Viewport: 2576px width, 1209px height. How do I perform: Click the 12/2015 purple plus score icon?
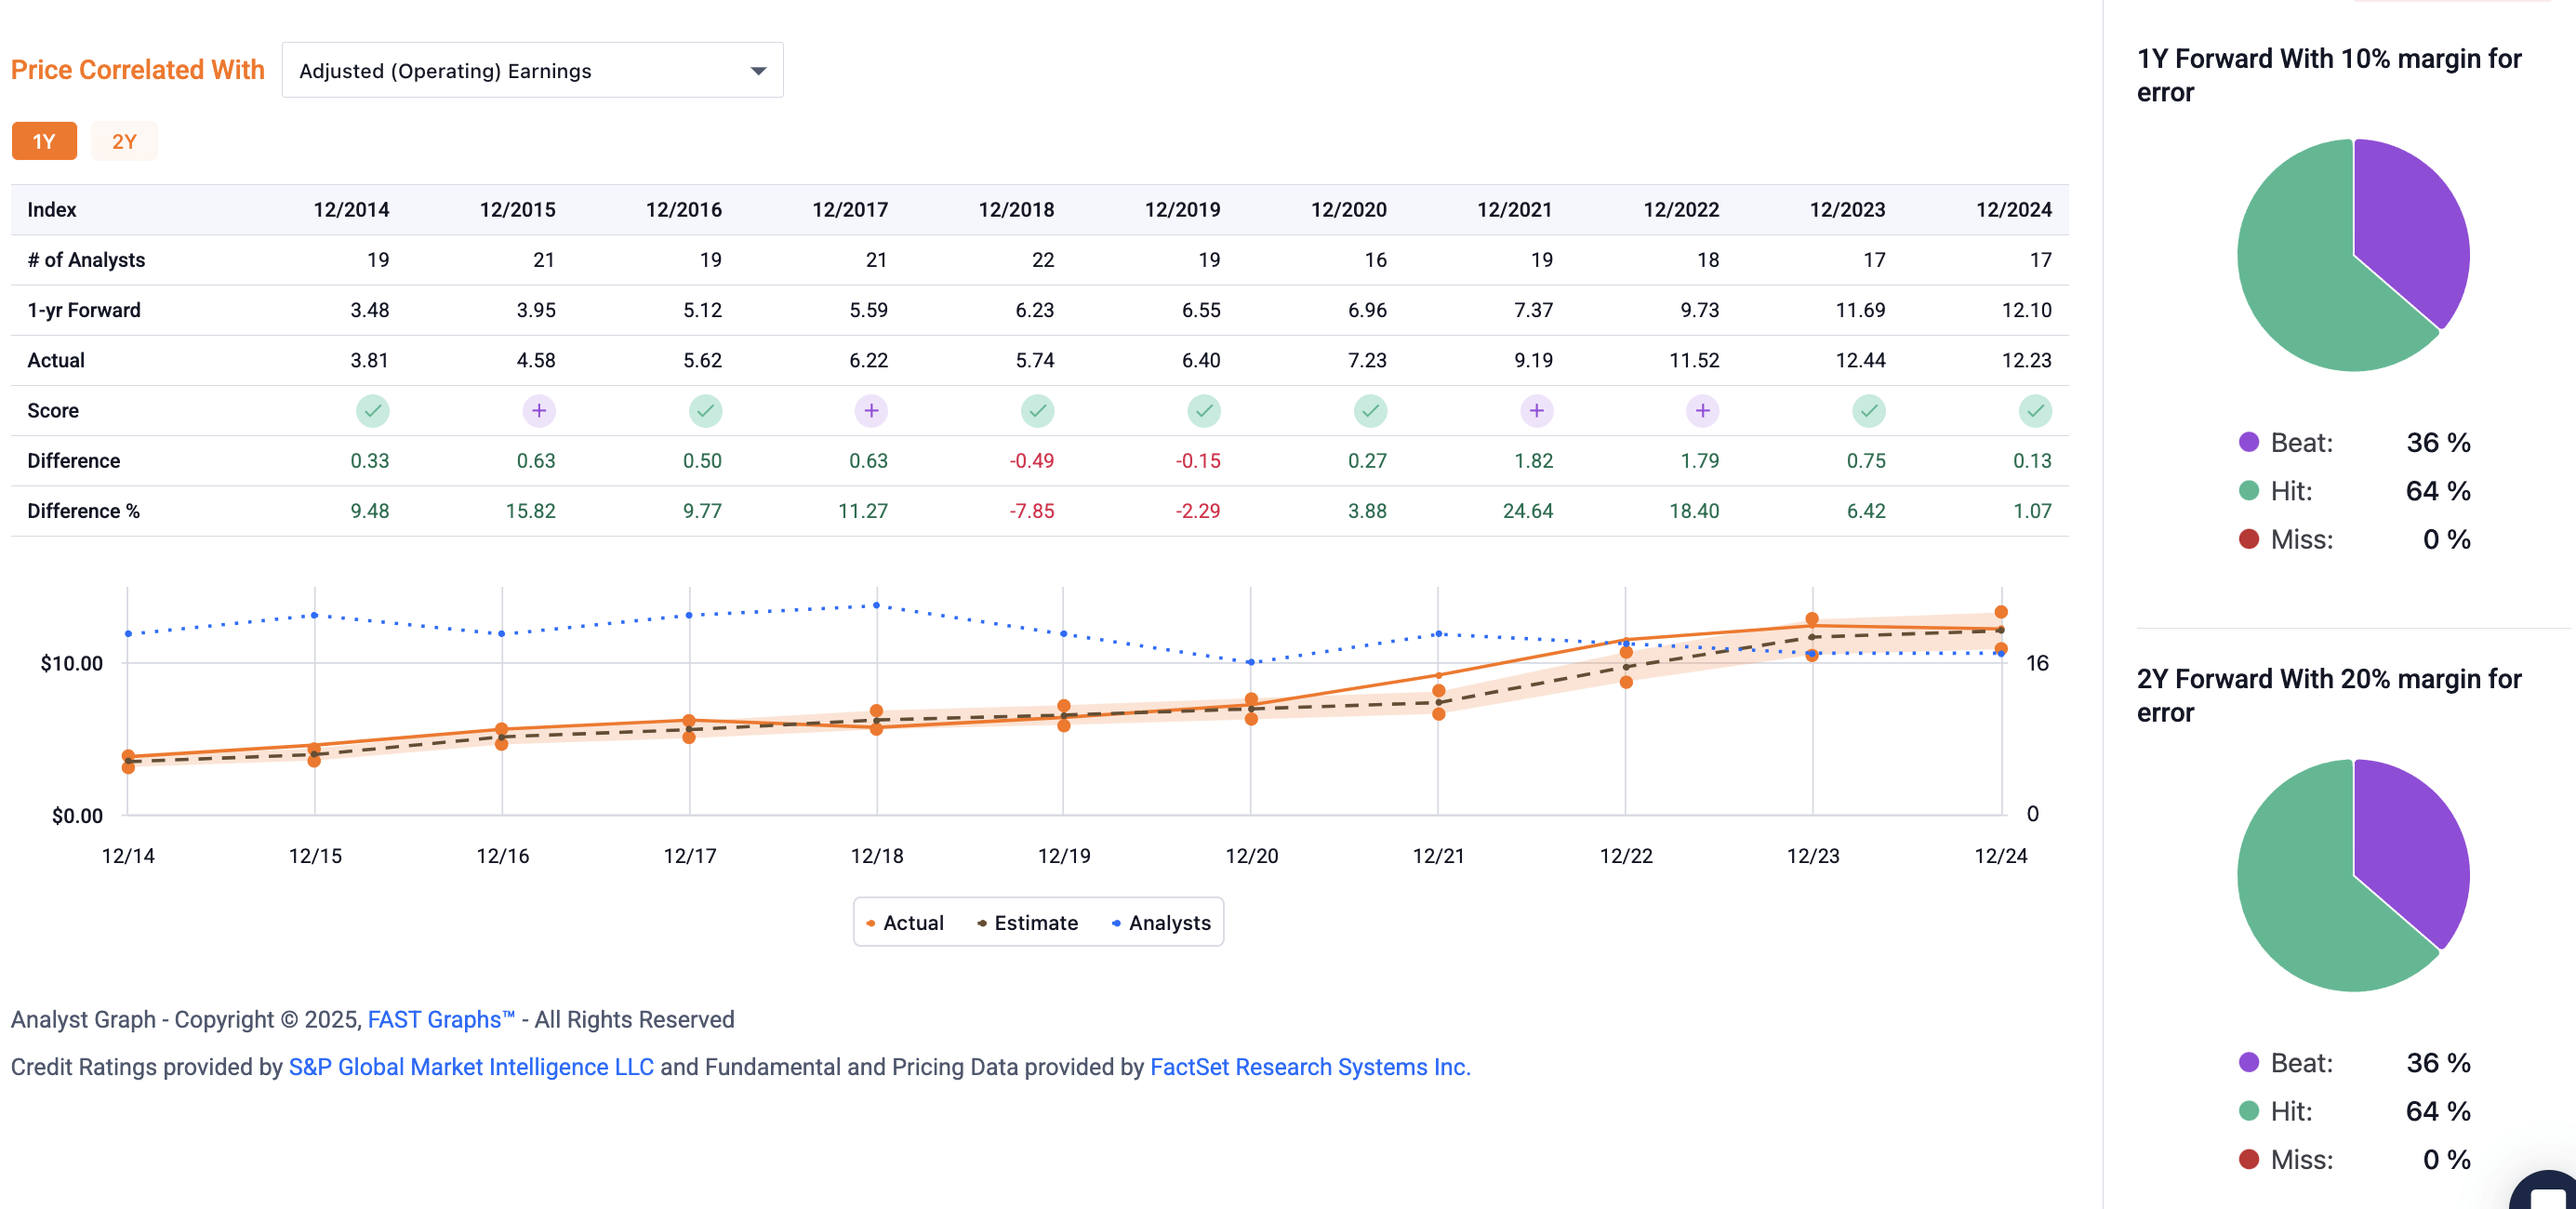point(538,411)
